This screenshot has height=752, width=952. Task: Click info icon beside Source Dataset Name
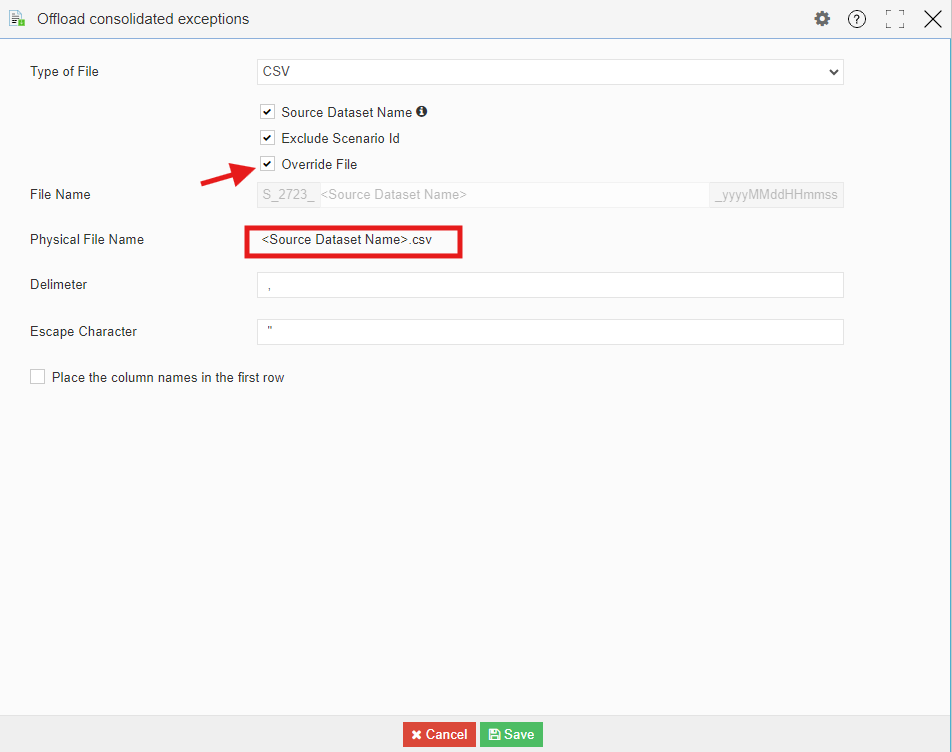click(x=422, y=112)
